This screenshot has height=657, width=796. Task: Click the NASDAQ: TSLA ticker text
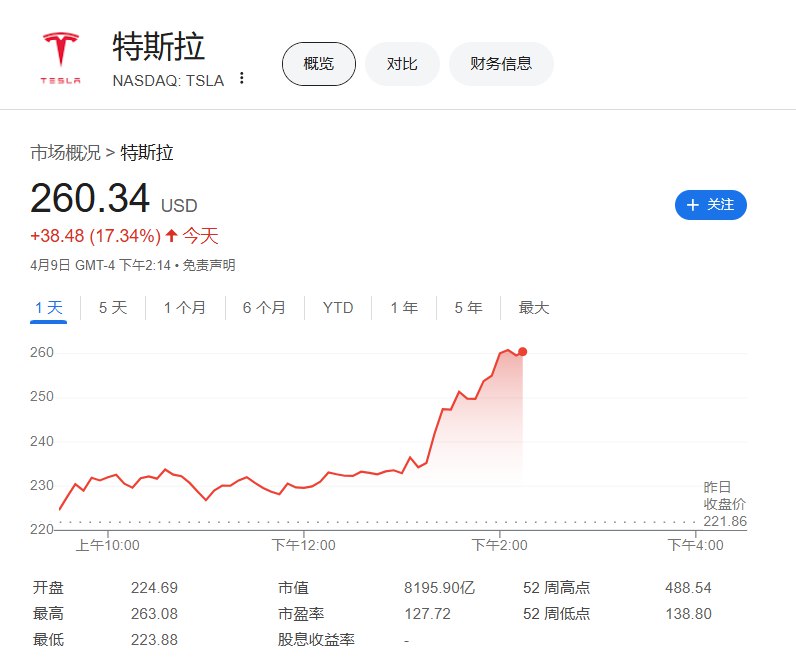coord(168,81)
